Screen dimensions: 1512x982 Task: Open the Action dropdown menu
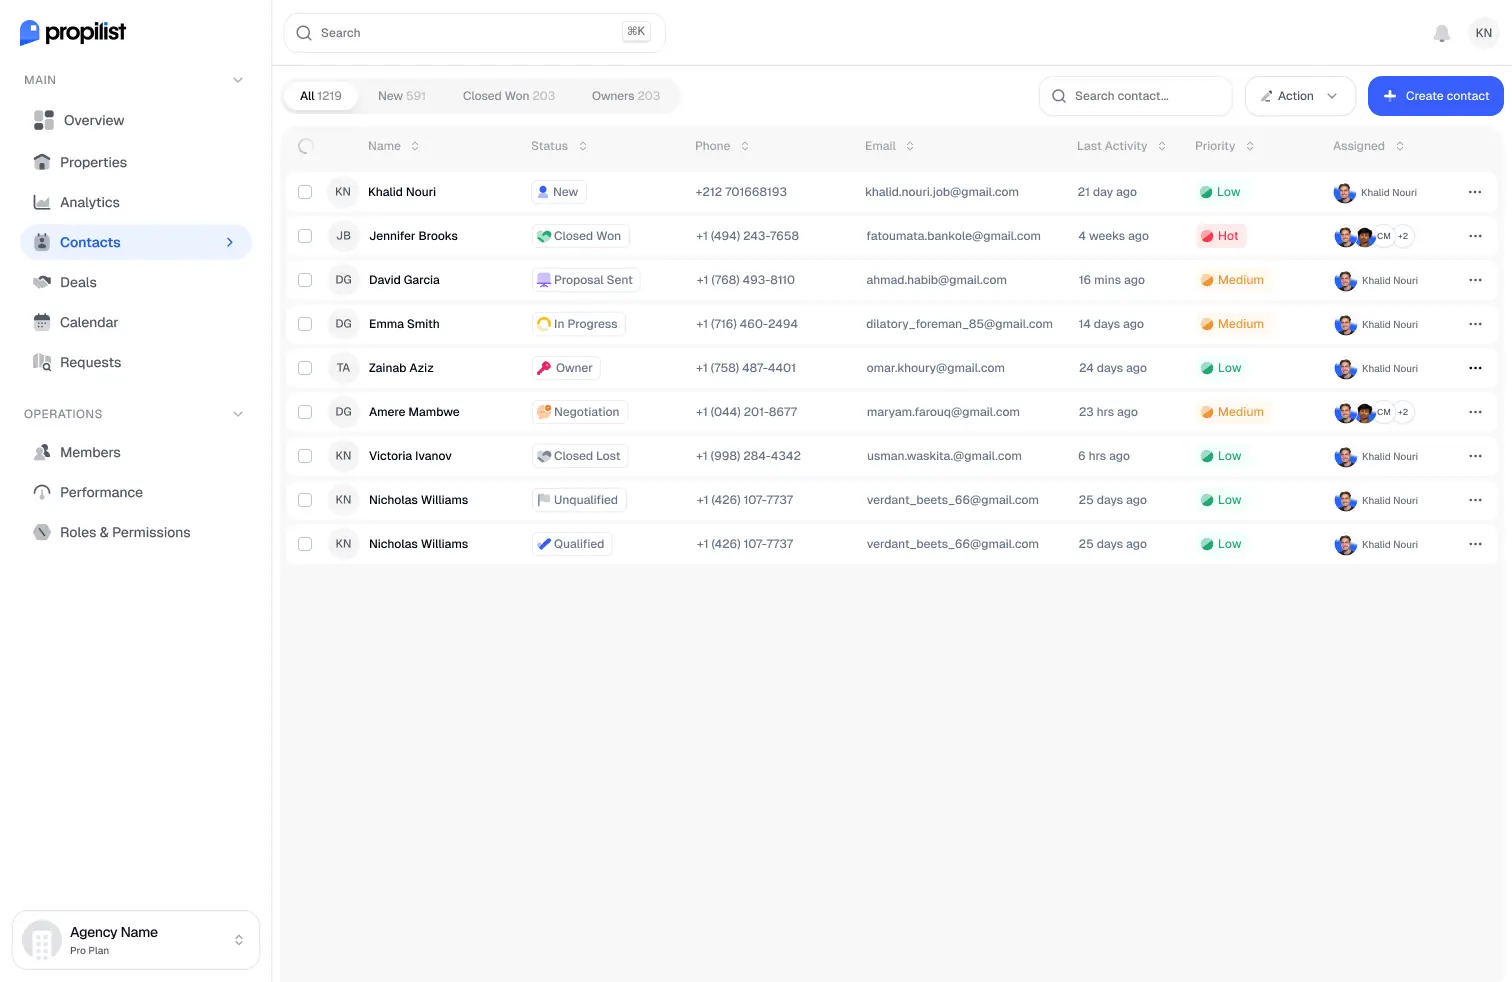tap(1300, 96)
